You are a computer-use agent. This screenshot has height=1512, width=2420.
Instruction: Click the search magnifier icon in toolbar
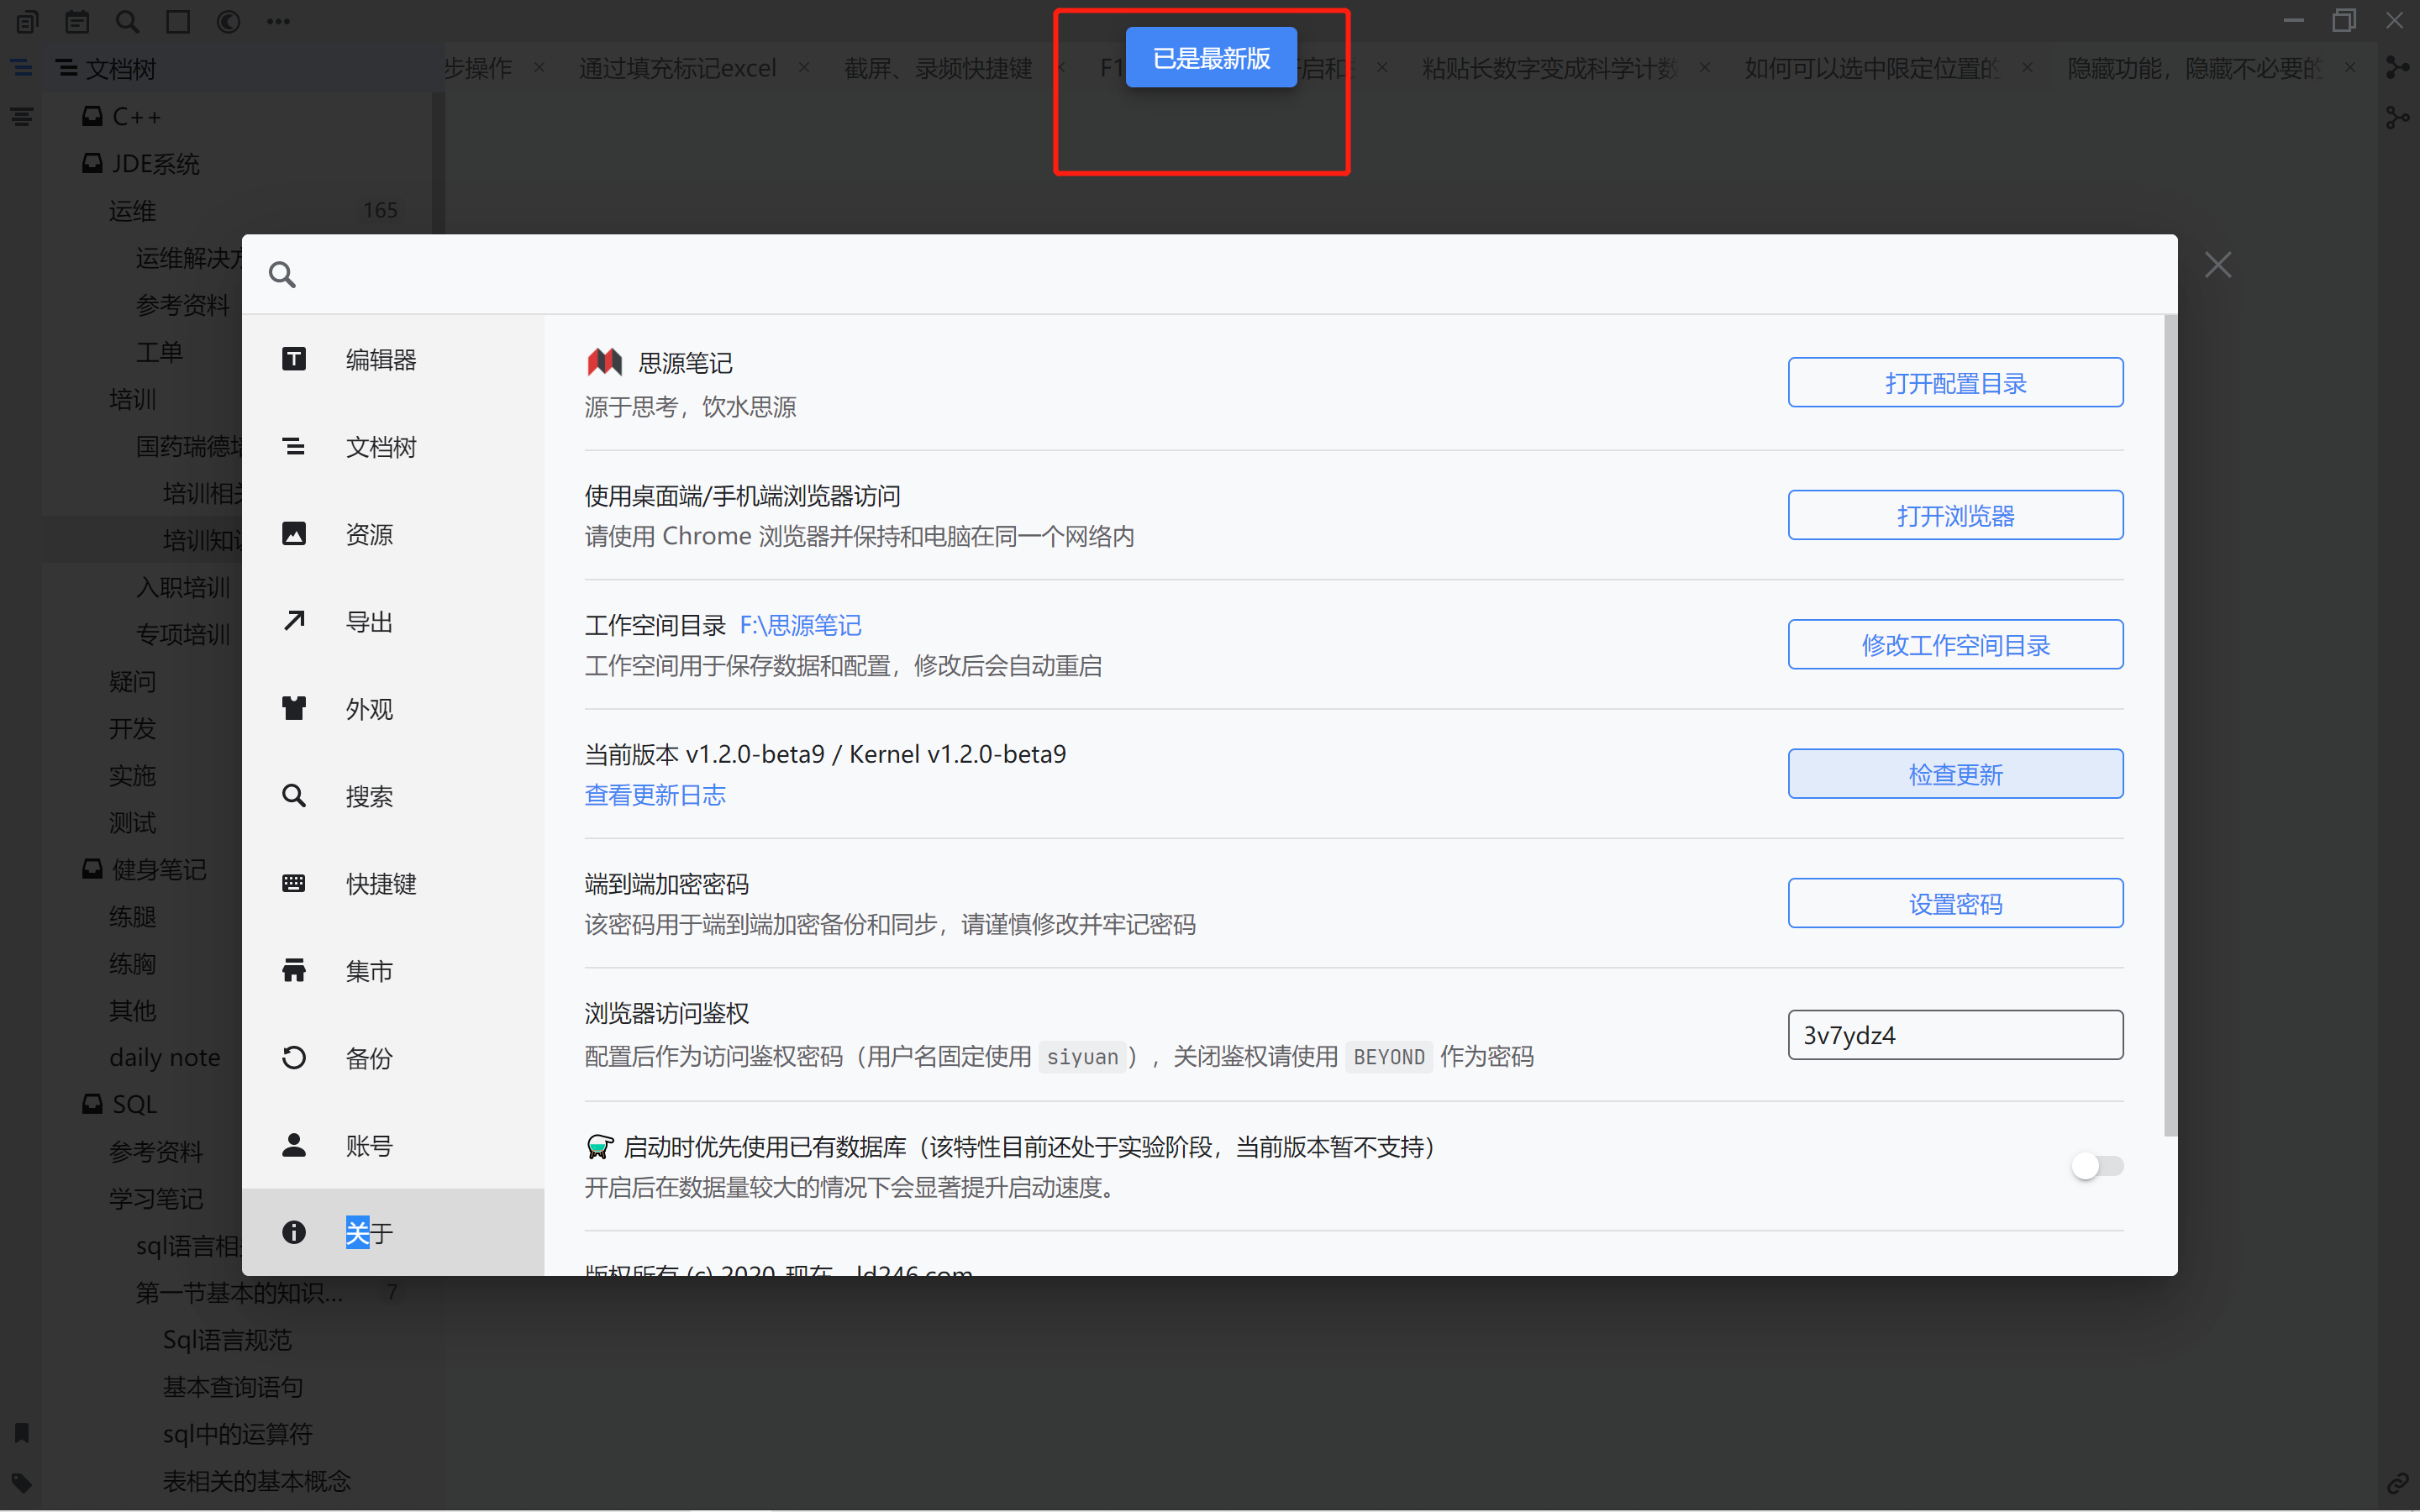pos(127,21)
